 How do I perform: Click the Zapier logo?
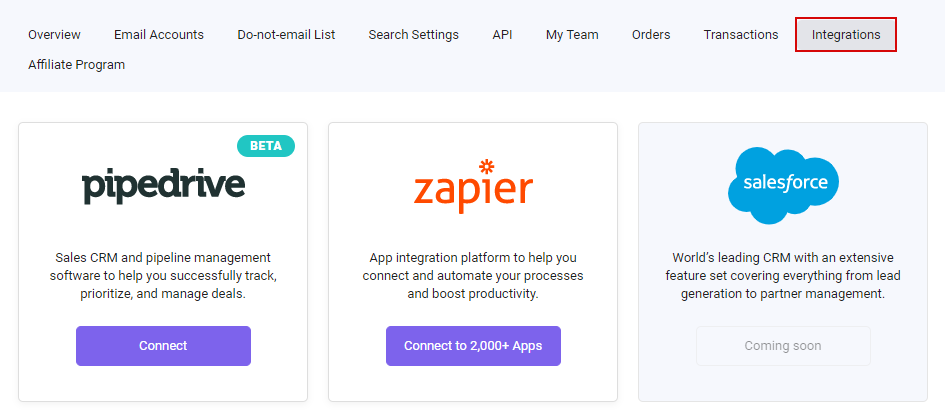pos(473,186)
